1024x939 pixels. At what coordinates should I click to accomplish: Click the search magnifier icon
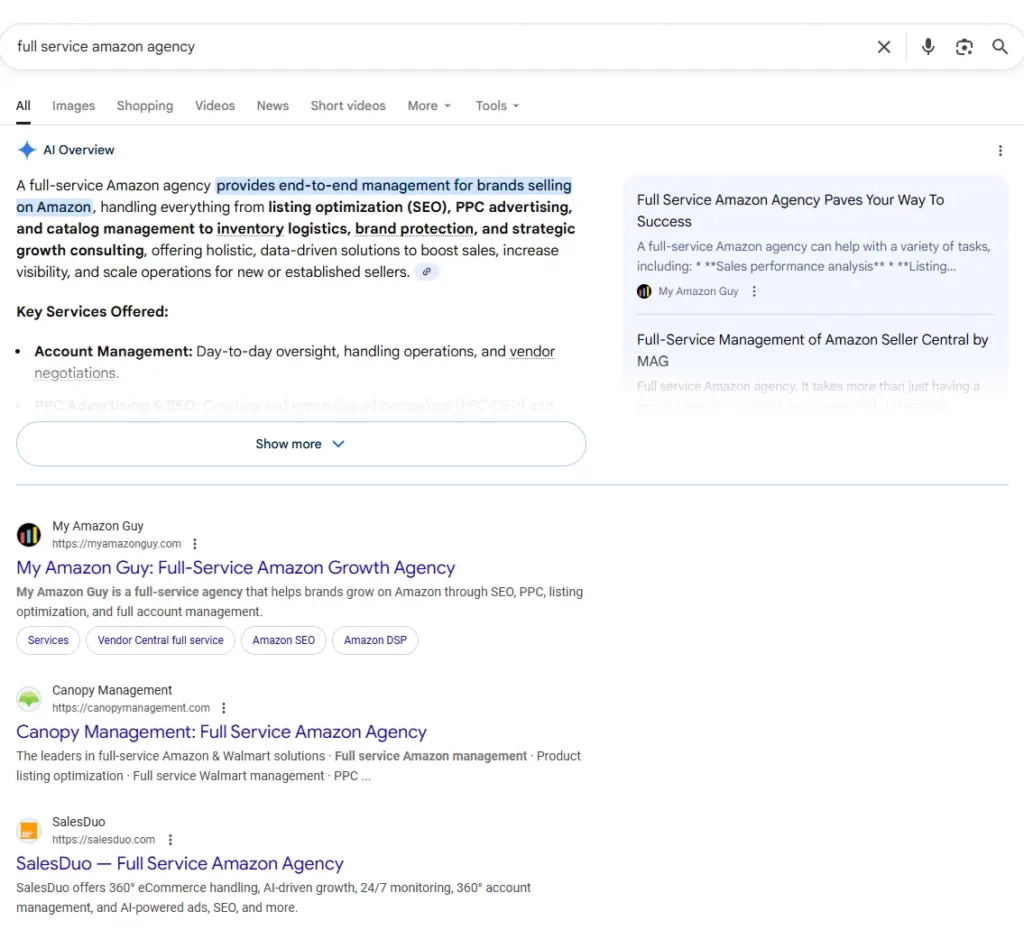[x=999, y=46]
